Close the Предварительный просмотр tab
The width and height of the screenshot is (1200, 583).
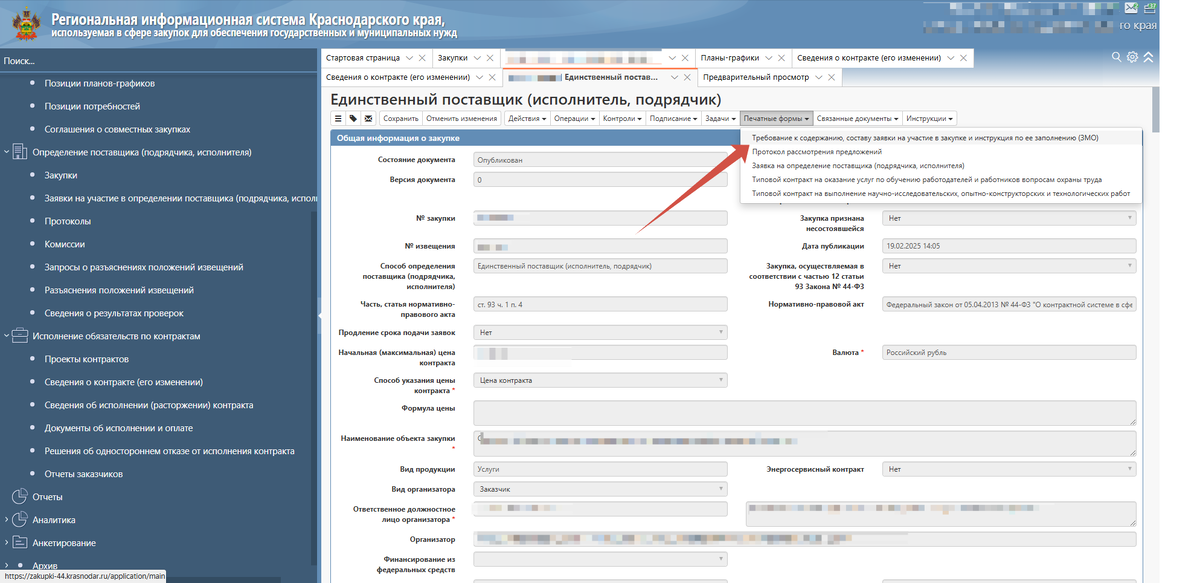[833, 77]
